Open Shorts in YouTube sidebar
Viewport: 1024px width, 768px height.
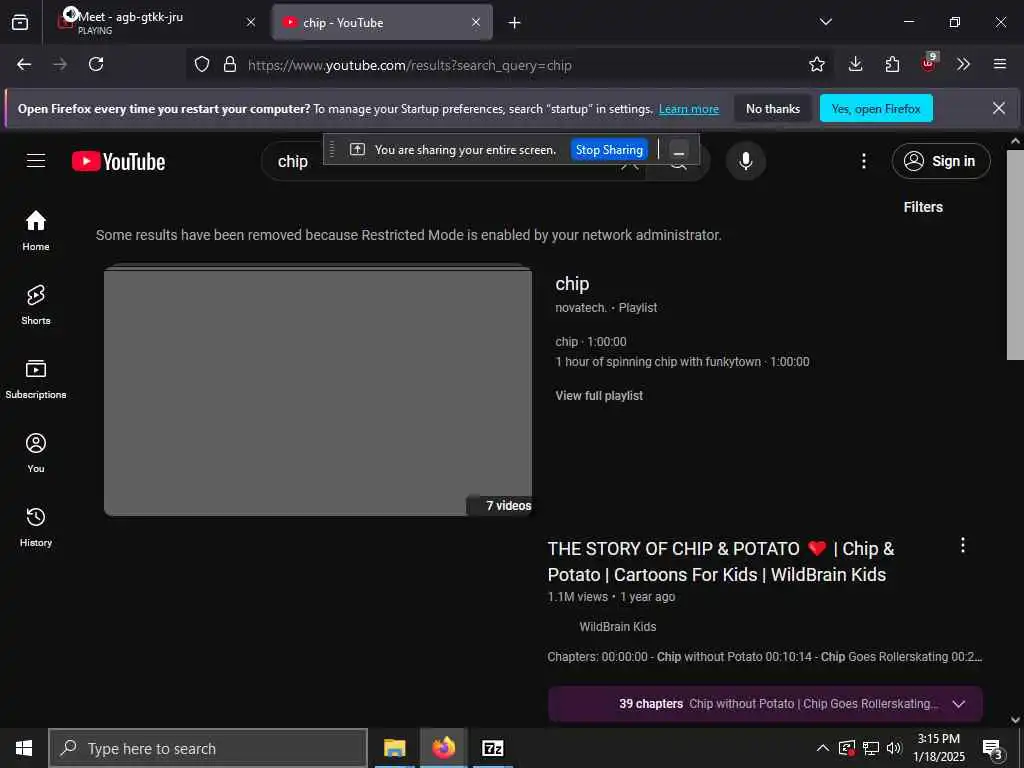[36, 304]
